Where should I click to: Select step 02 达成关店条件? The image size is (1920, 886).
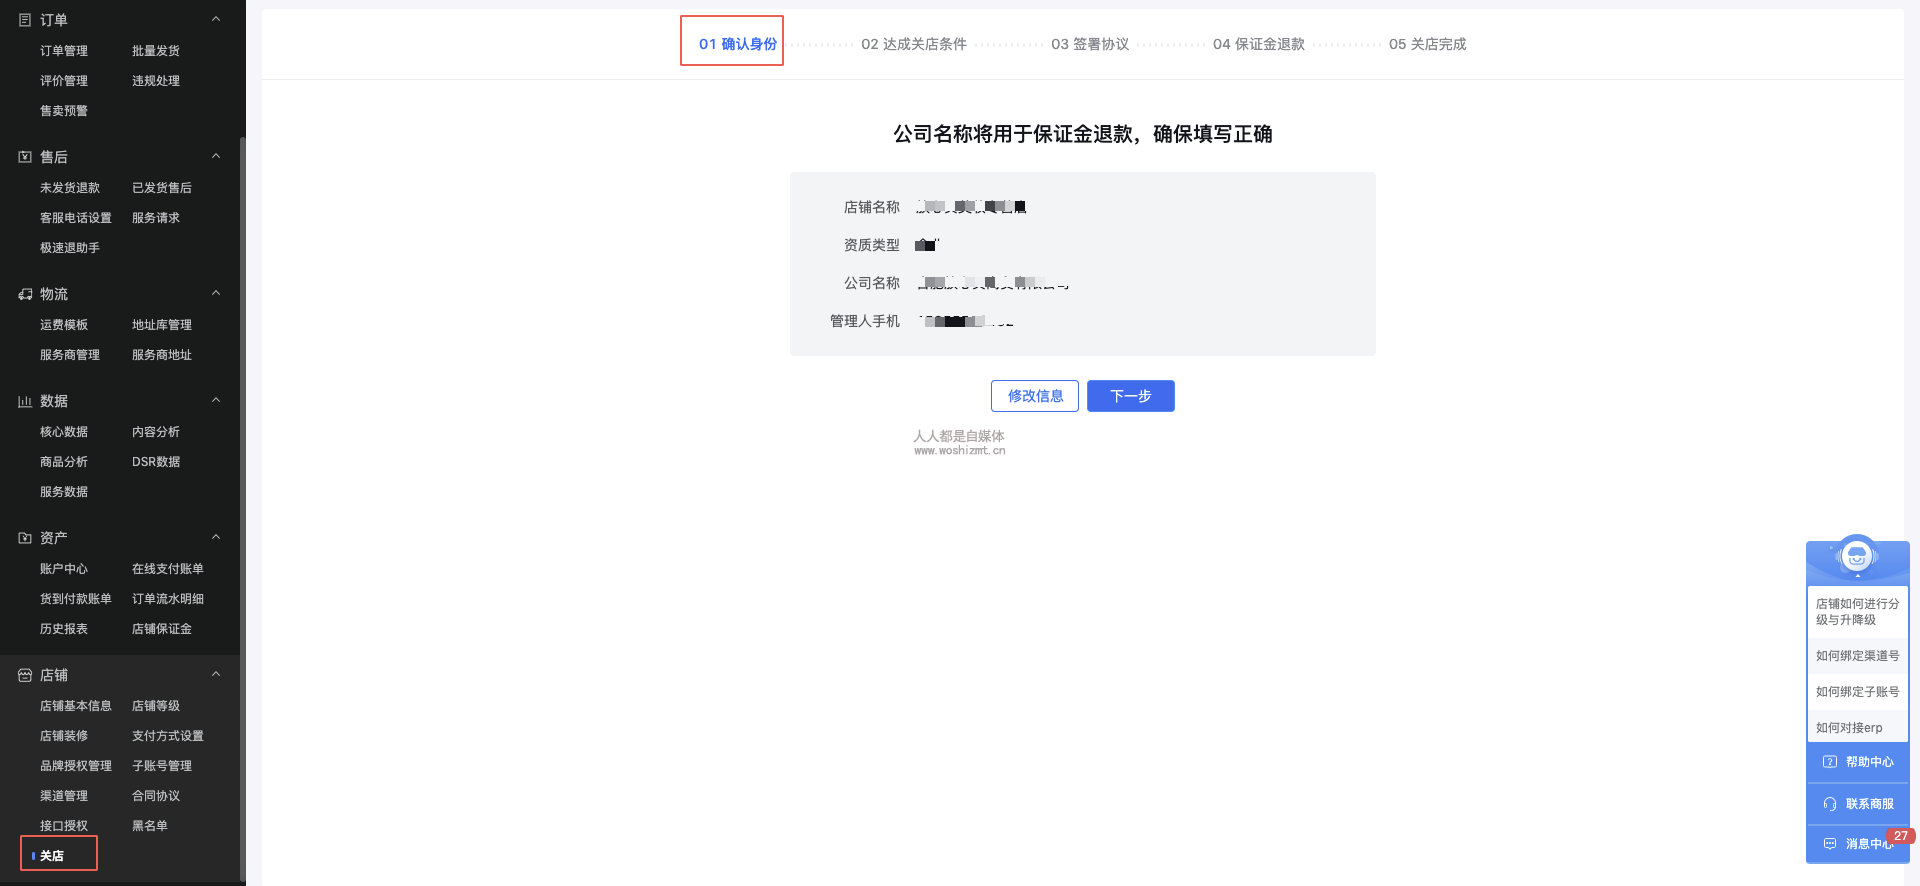(x=914, y=44)
